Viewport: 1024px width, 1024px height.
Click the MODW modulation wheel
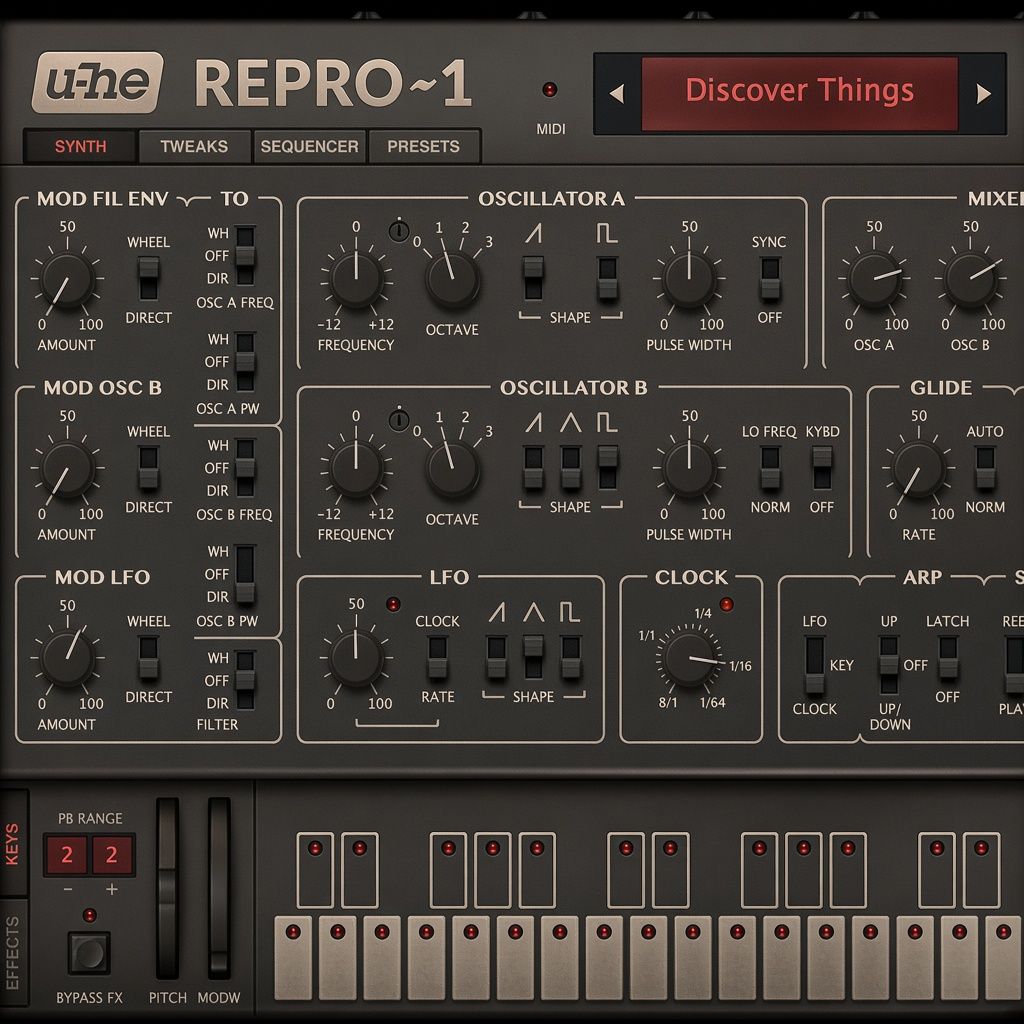click(219, 888)
